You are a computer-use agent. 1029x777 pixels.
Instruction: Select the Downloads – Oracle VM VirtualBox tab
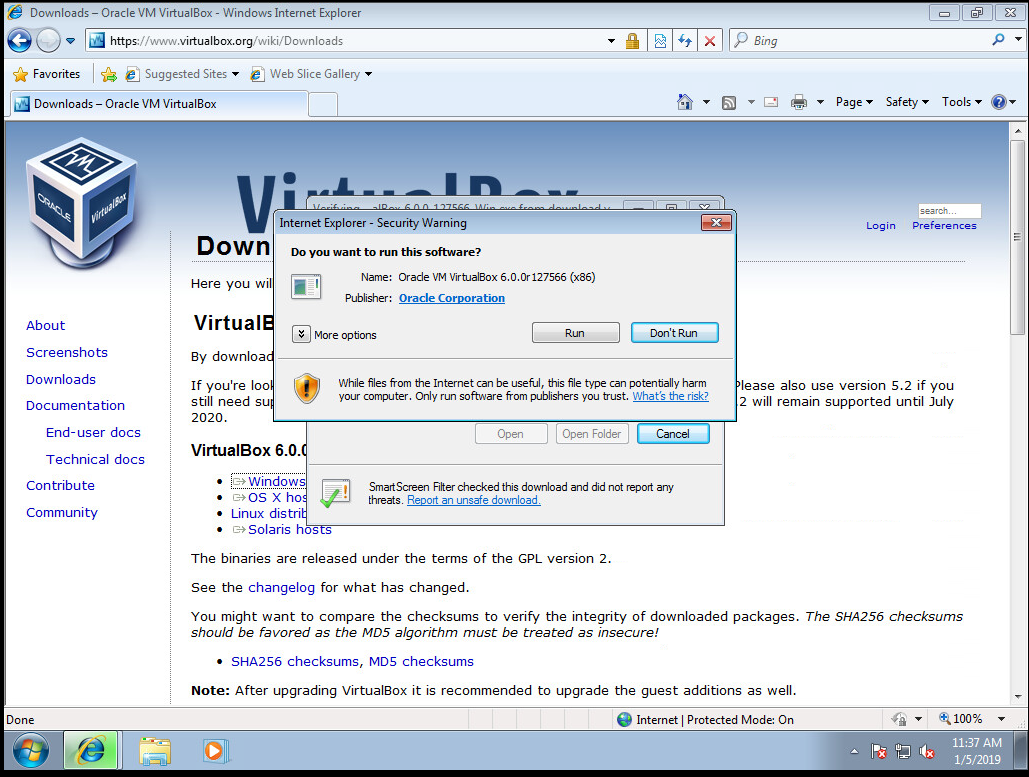(x=158, y=104)
